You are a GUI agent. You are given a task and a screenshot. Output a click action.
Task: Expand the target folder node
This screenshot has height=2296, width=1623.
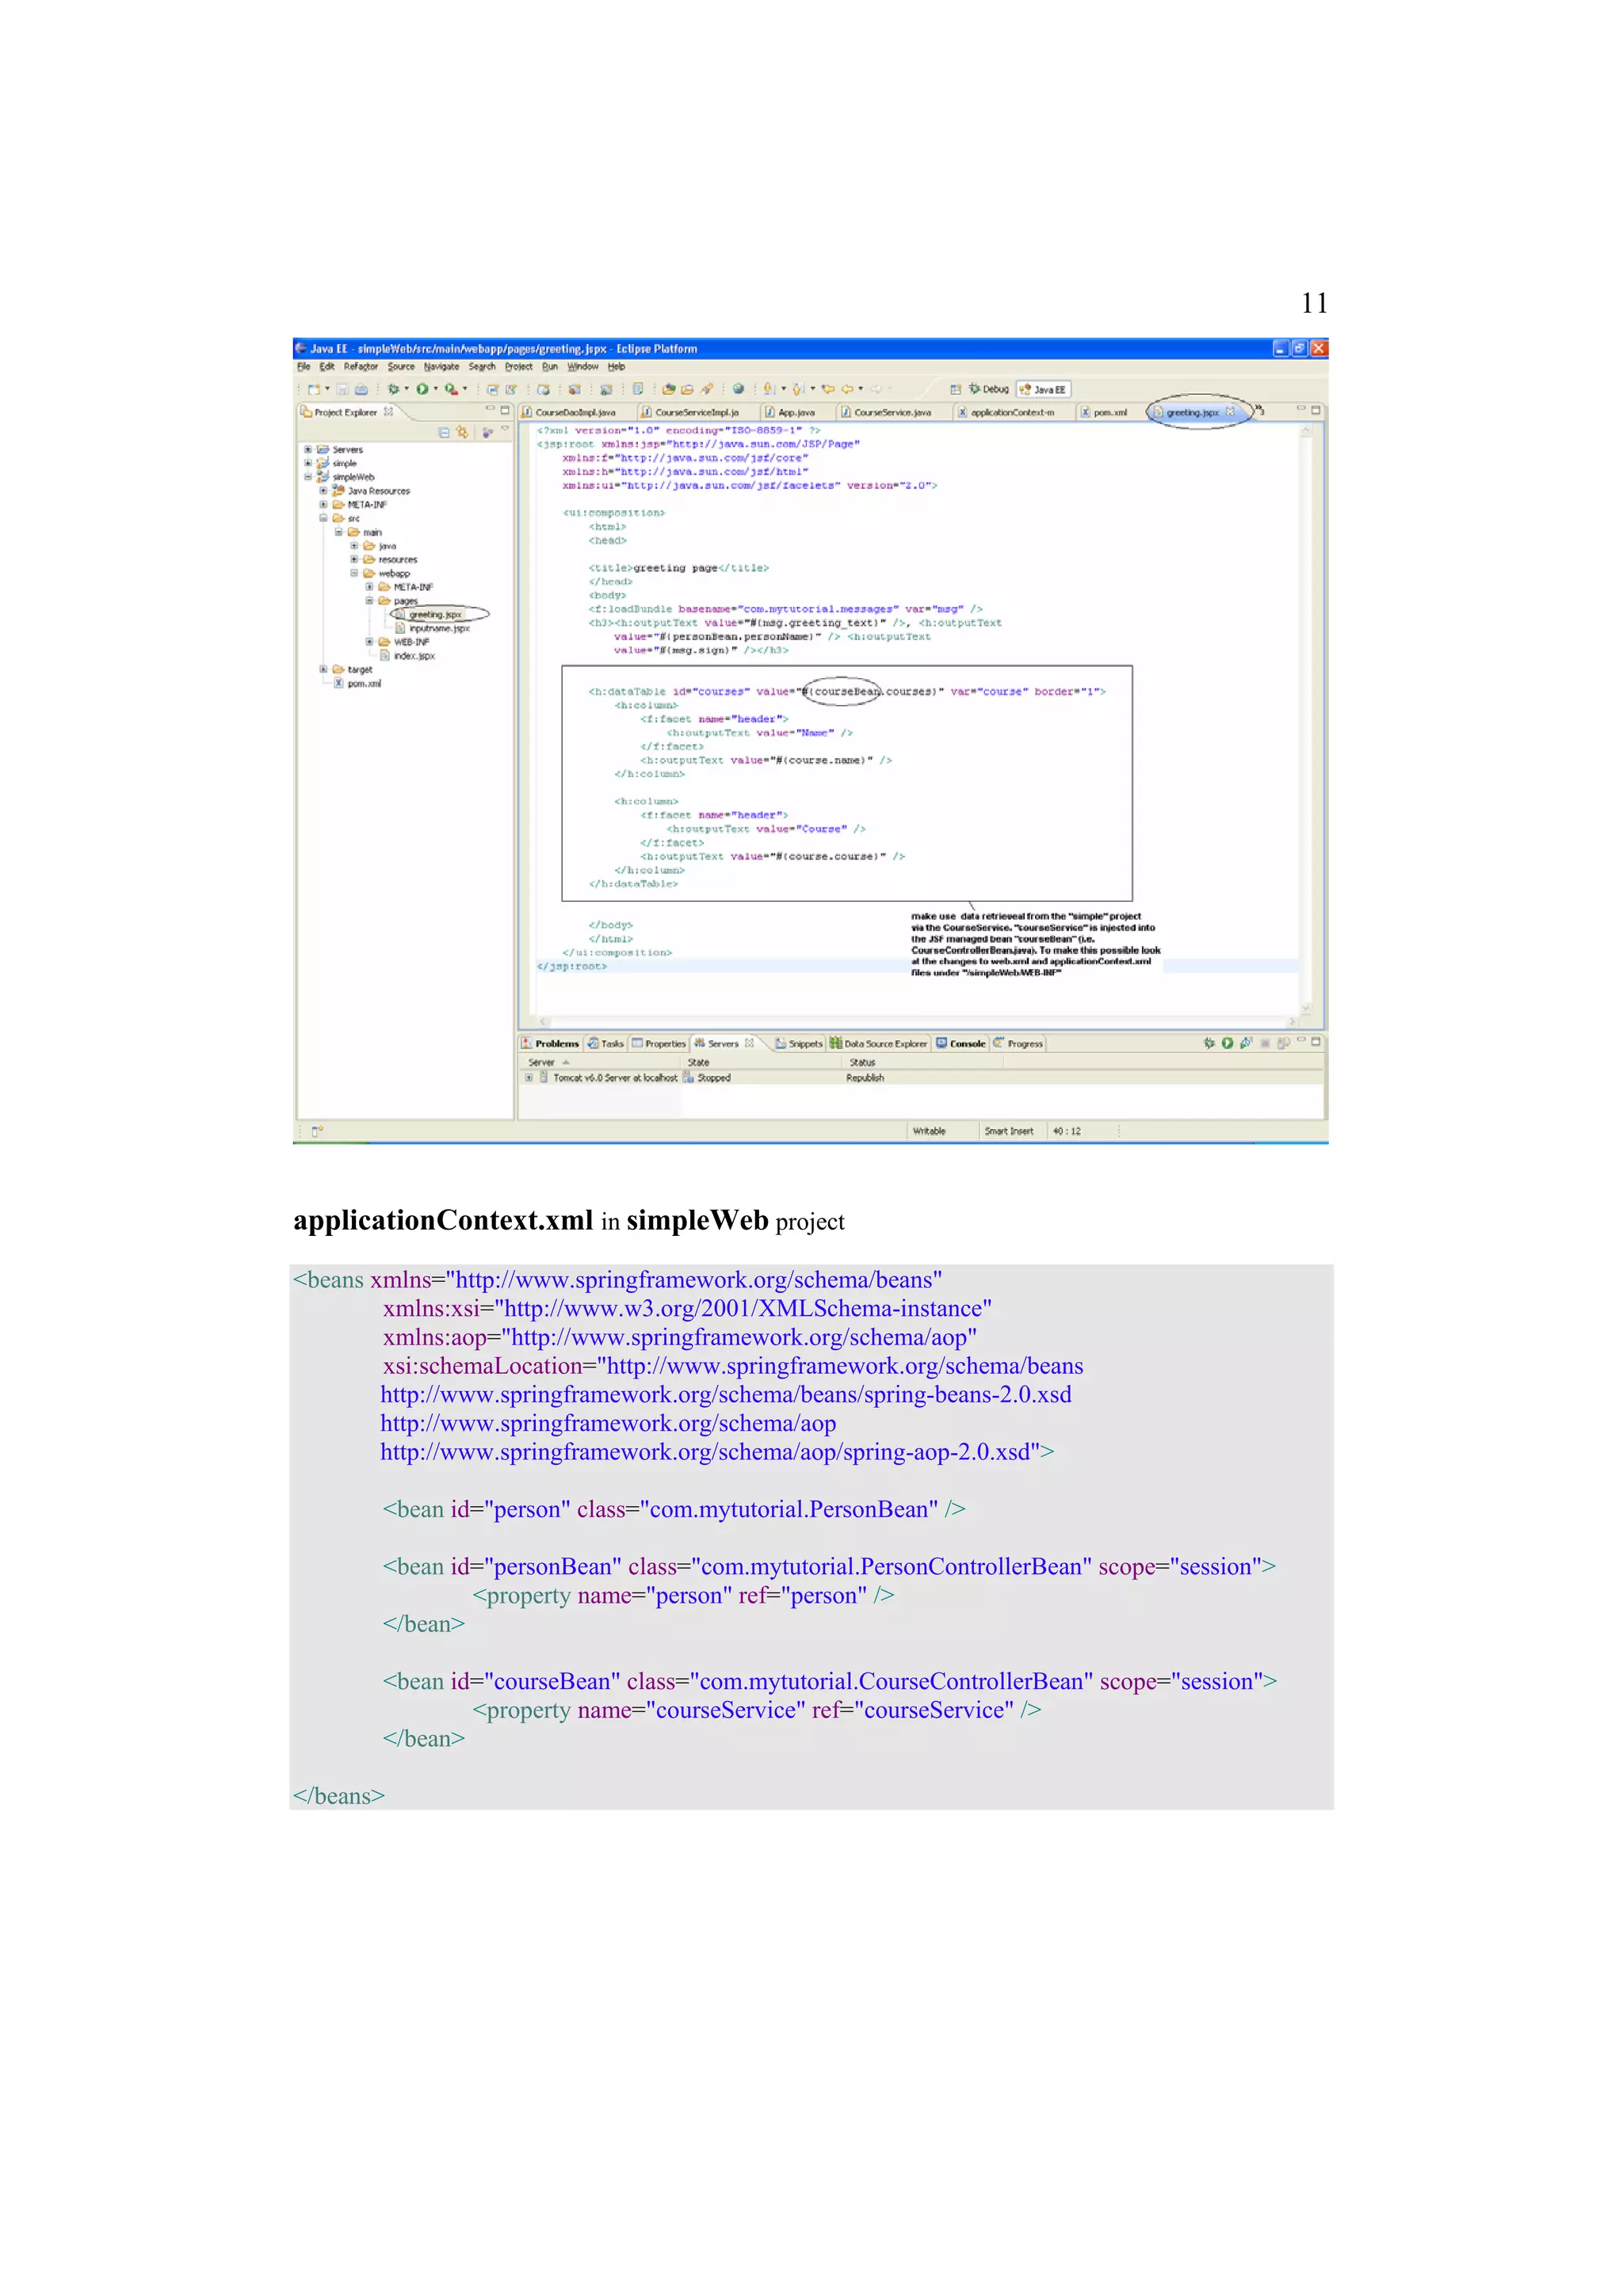tap(323, 669)
